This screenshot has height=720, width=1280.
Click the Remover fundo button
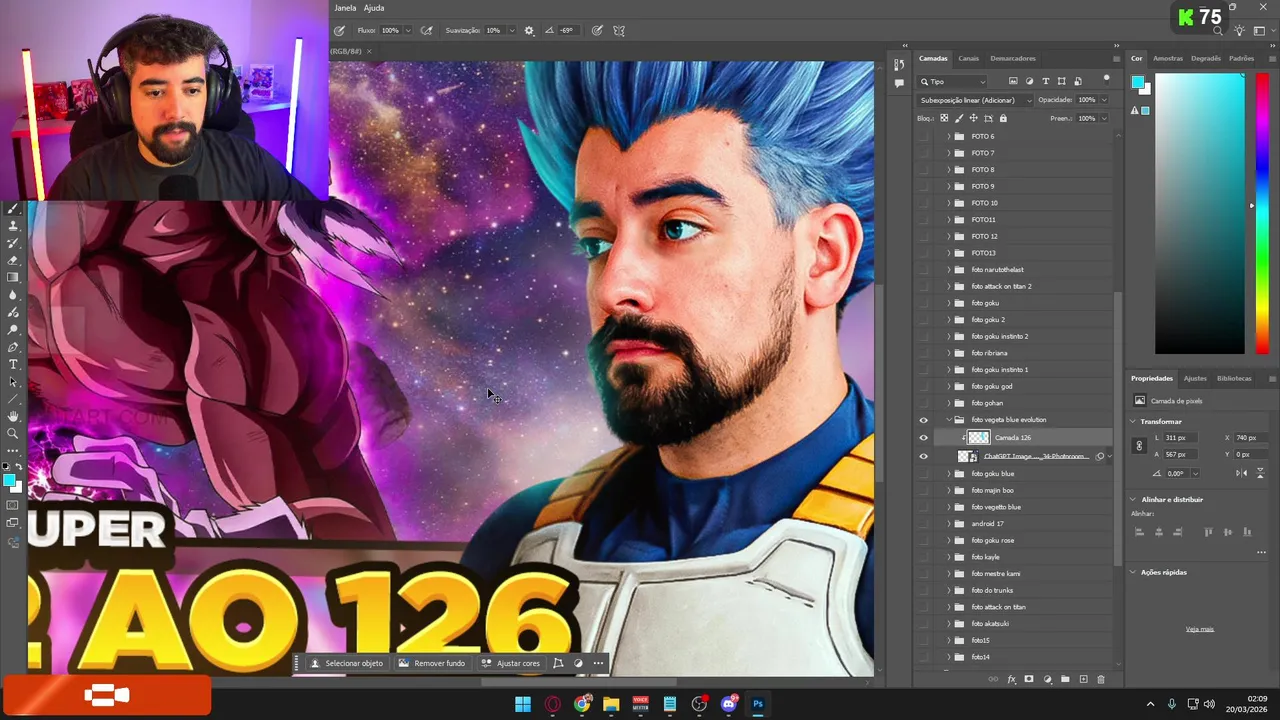coord(432,663)
